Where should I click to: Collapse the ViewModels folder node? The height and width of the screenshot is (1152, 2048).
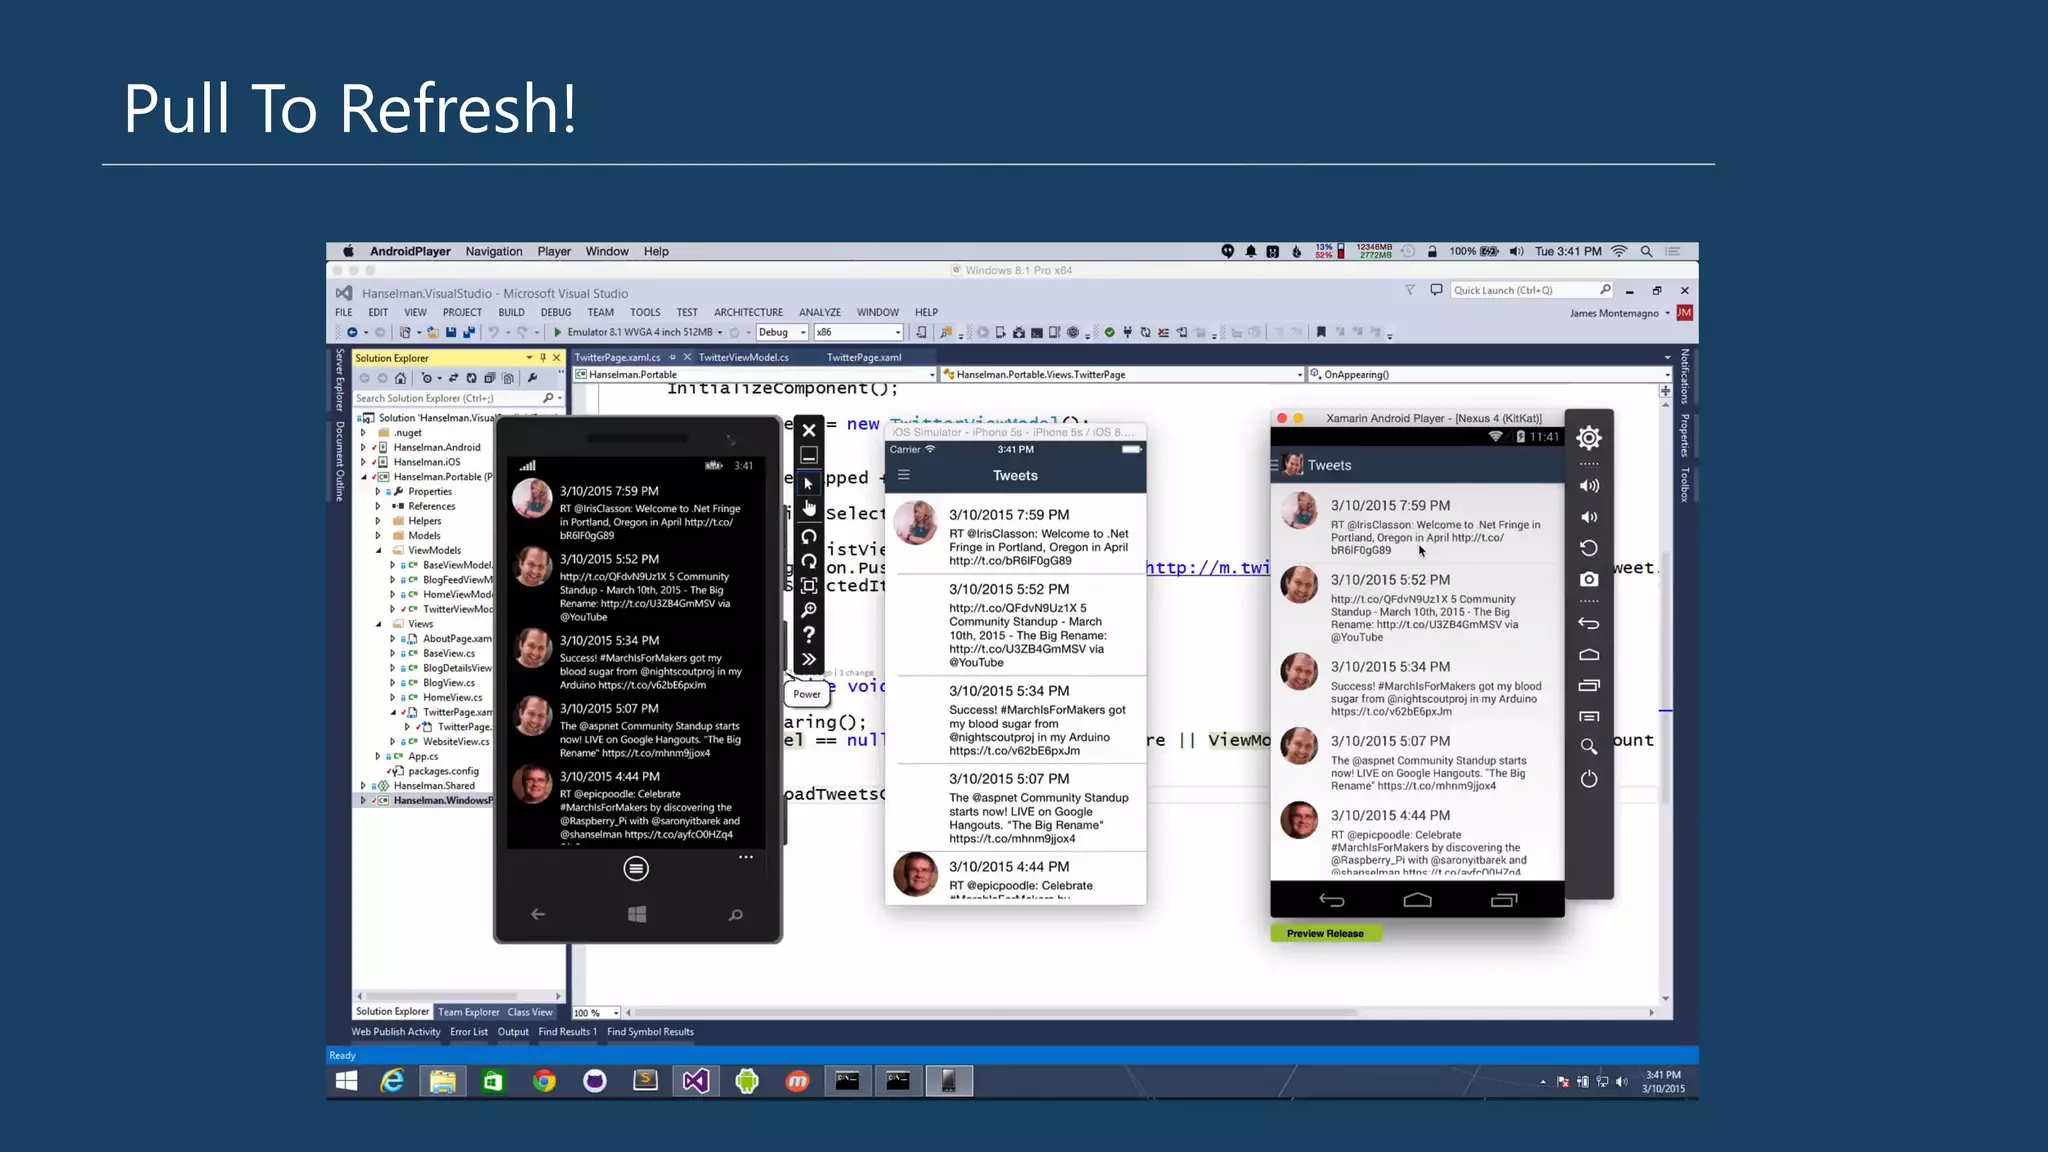point(379,550)
